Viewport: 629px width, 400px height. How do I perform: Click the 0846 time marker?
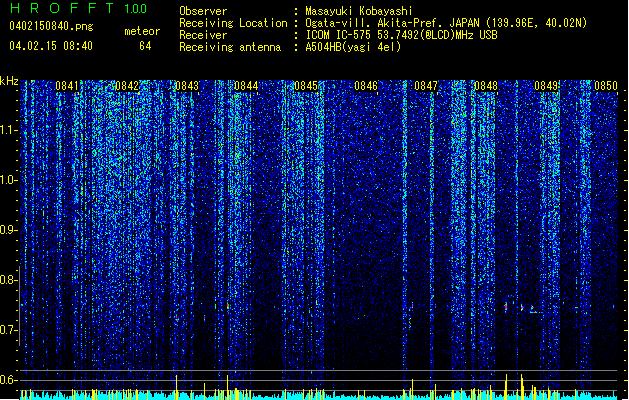click(366, 86)
